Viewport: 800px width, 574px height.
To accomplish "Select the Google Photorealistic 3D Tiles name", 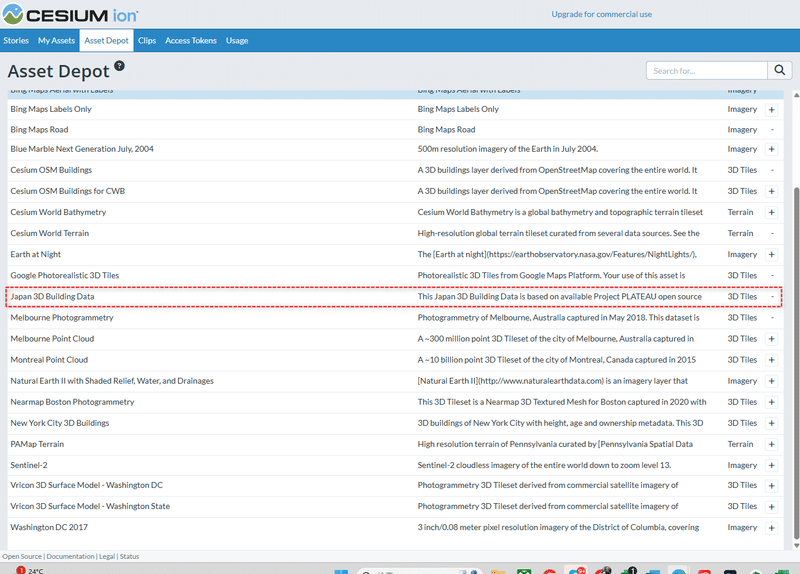I will 65,276.
